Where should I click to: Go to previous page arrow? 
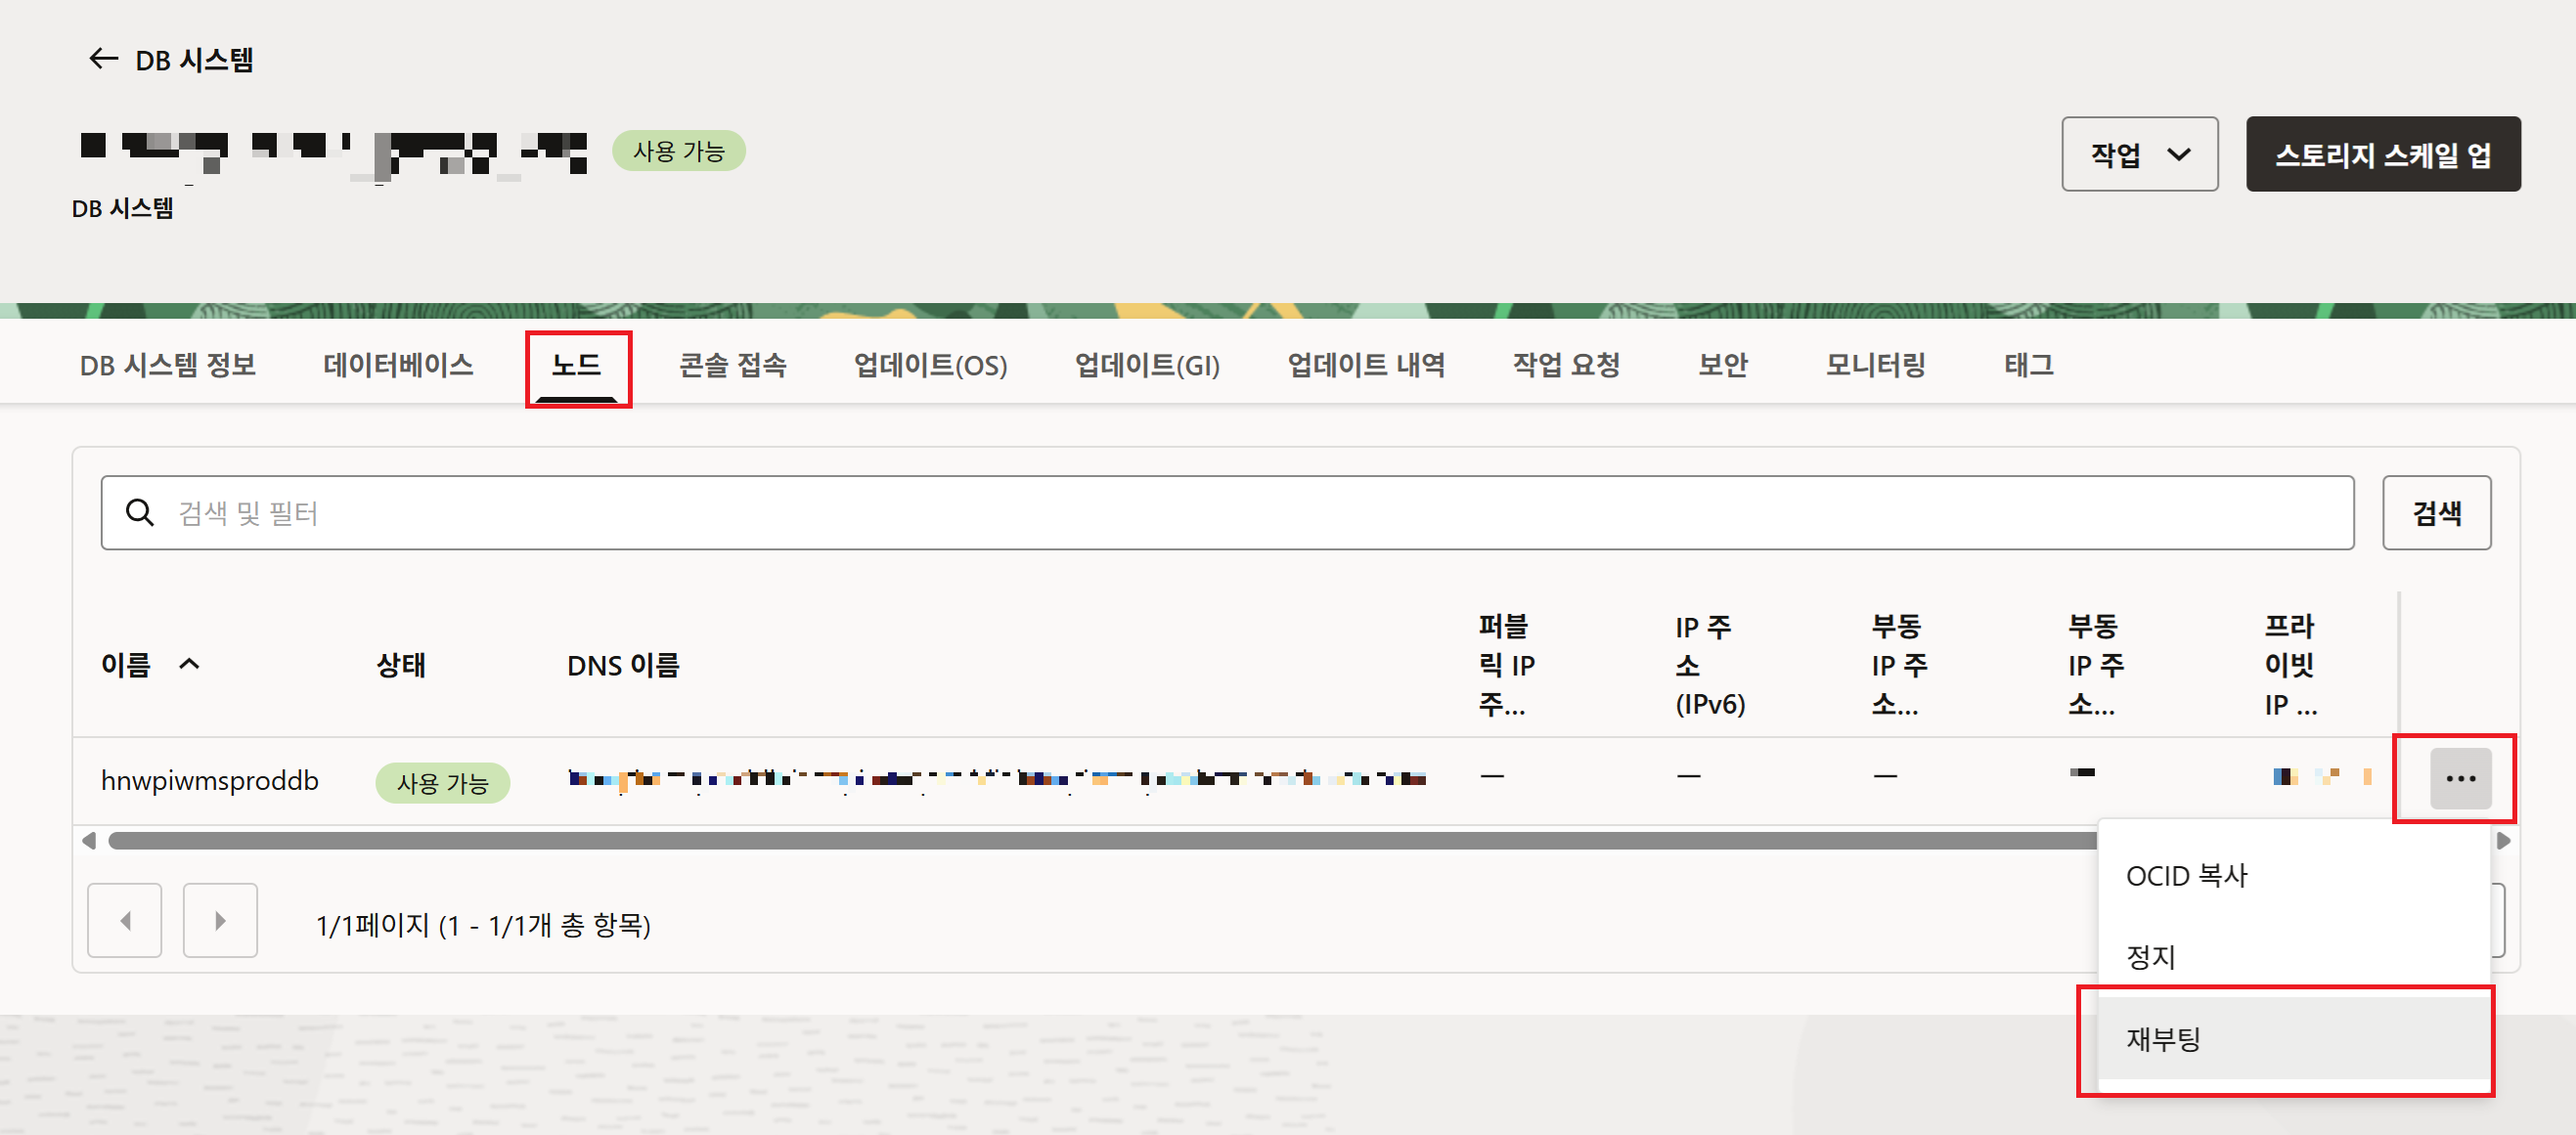click(x=125, y=920)
